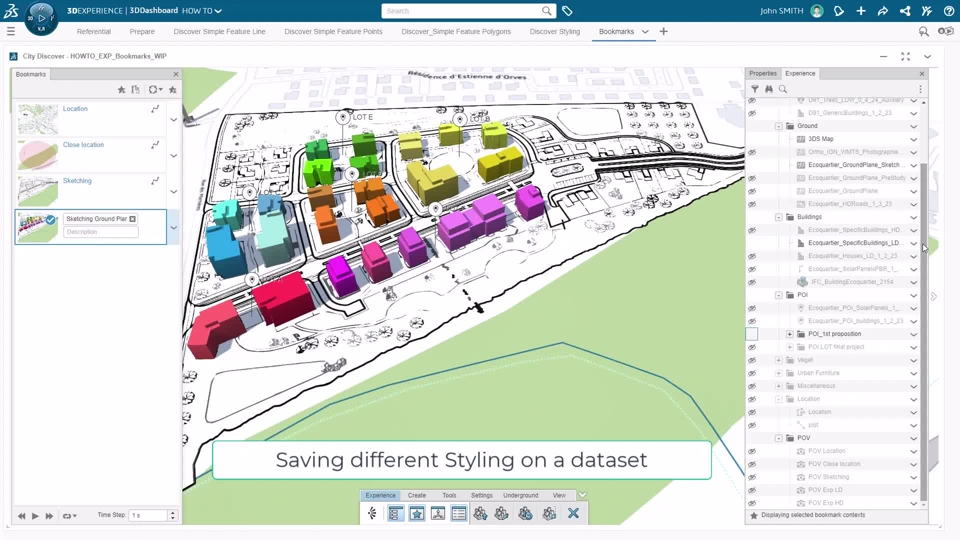The image size is (960, 540).
Task: Play the bookmark sequence
Action: tap(35, 516)
